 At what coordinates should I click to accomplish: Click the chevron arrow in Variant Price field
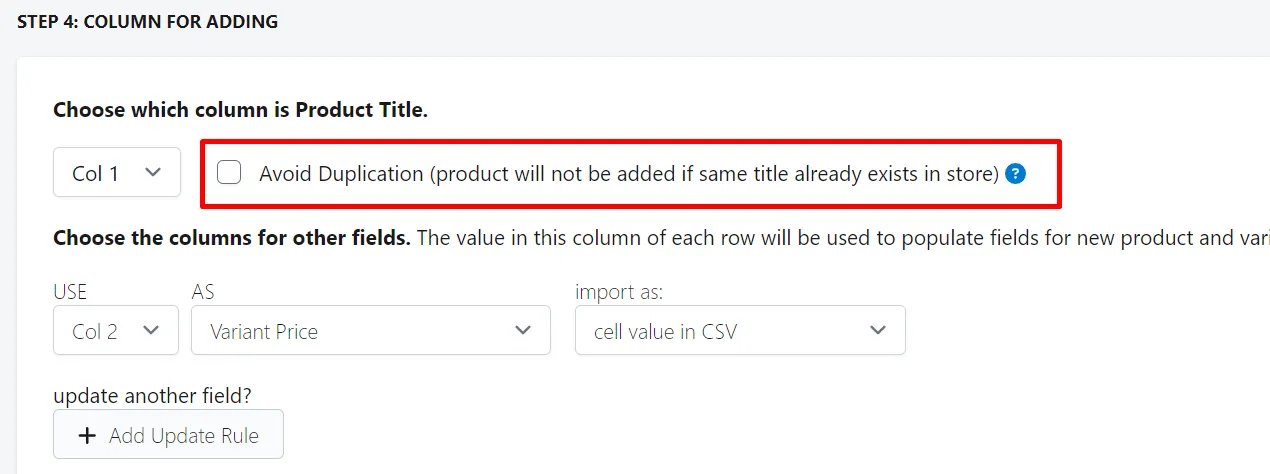523,330
